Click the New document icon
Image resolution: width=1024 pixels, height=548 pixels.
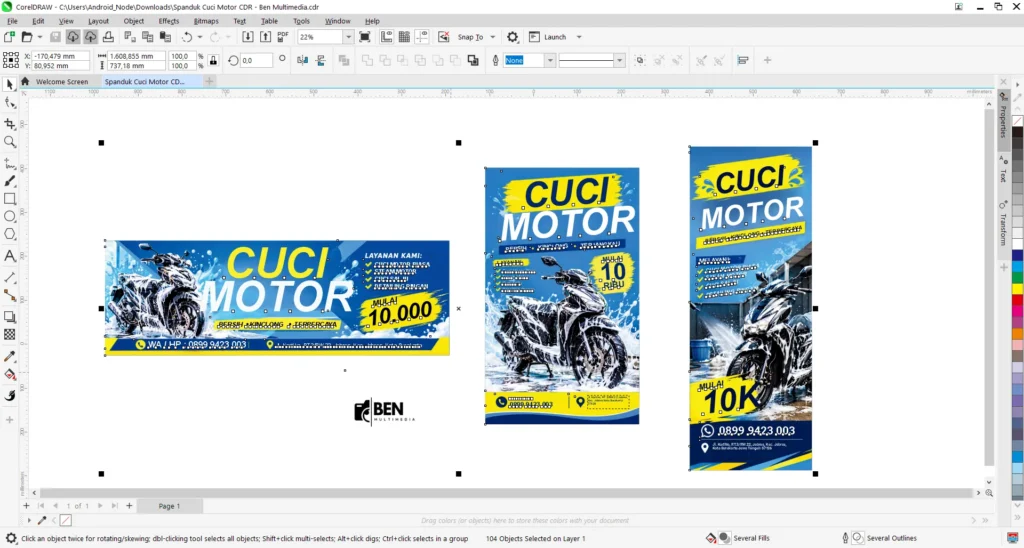point(9,37)
